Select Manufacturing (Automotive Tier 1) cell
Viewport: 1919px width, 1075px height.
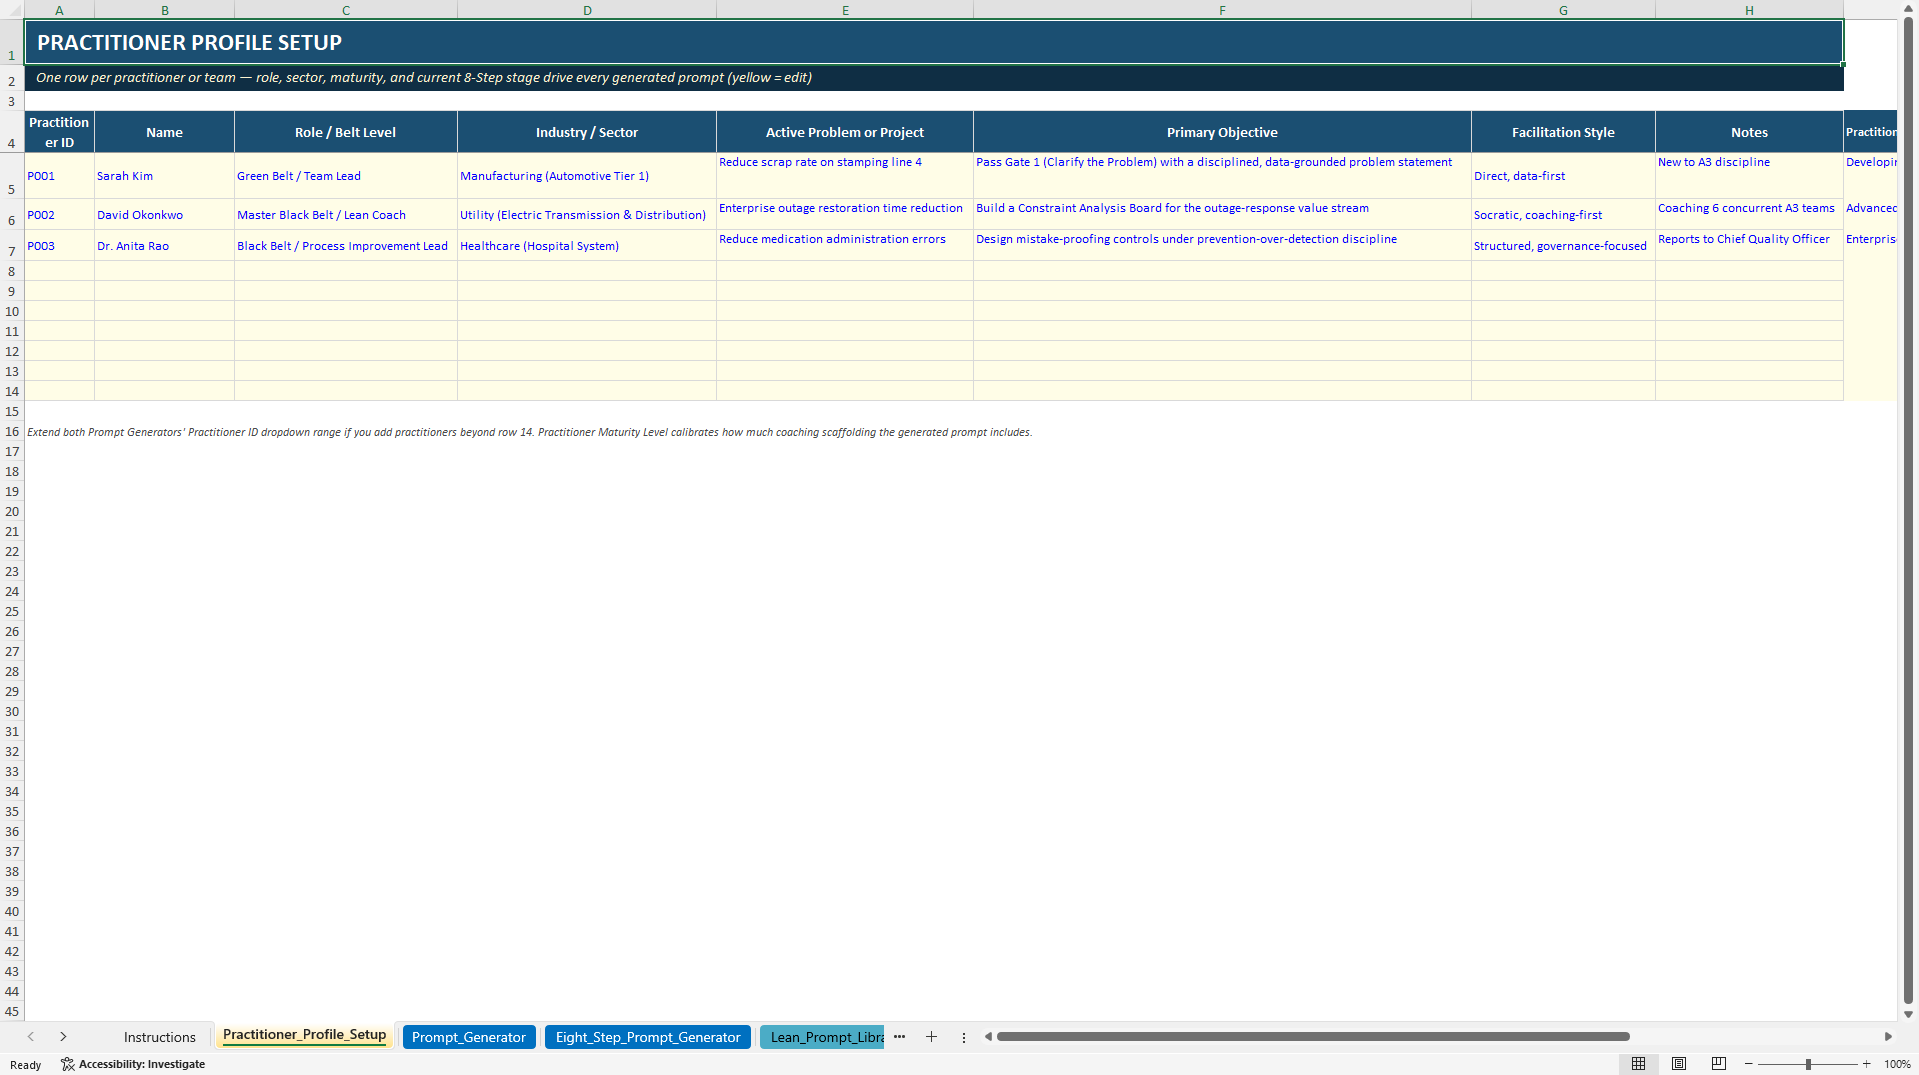587,176
